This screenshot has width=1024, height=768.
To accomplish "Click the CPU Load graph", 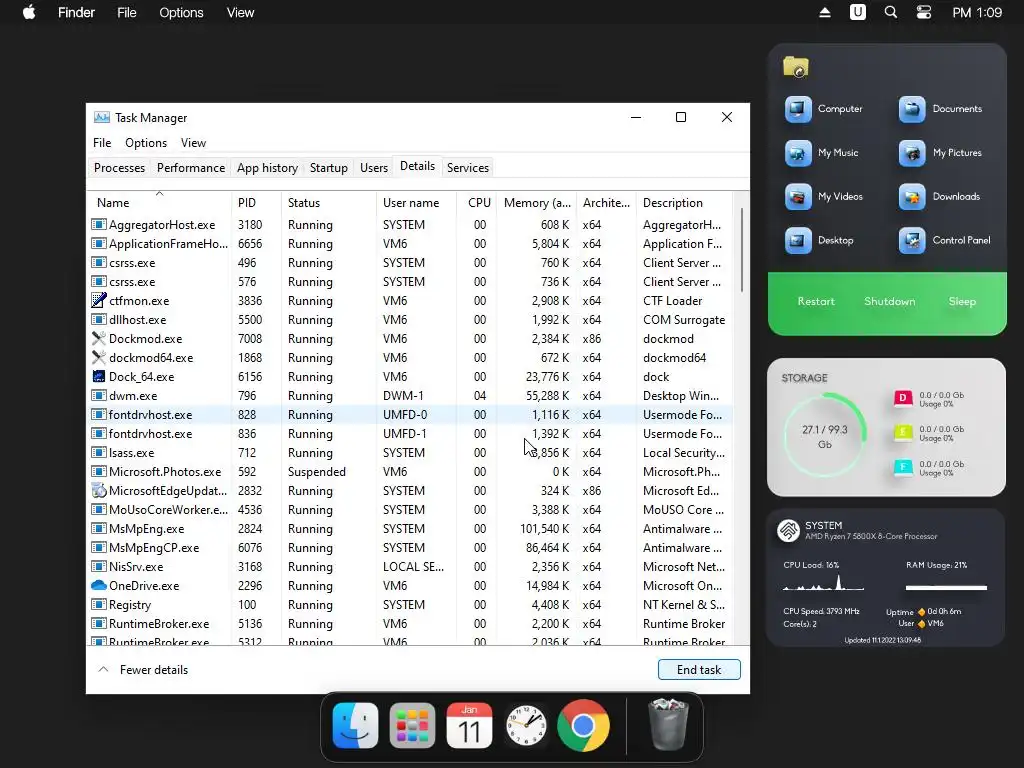I will tap(824, 582).
